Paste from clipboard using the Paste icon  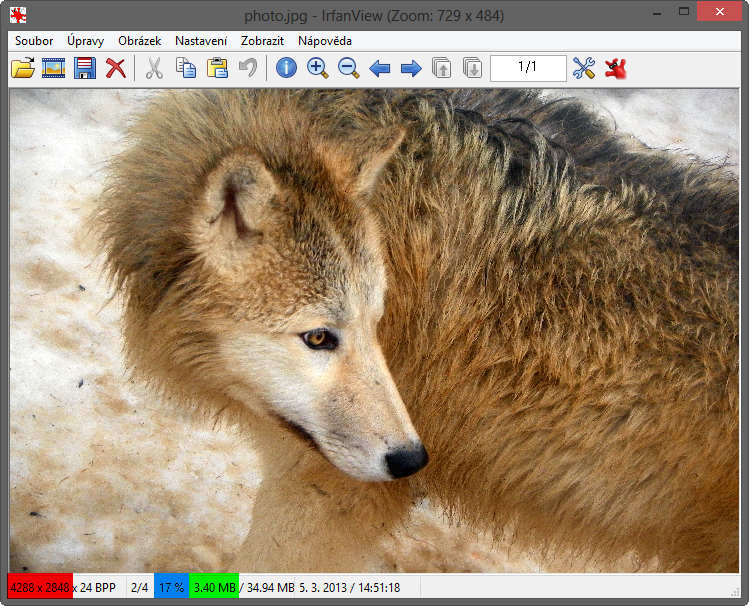coord(217,68)
